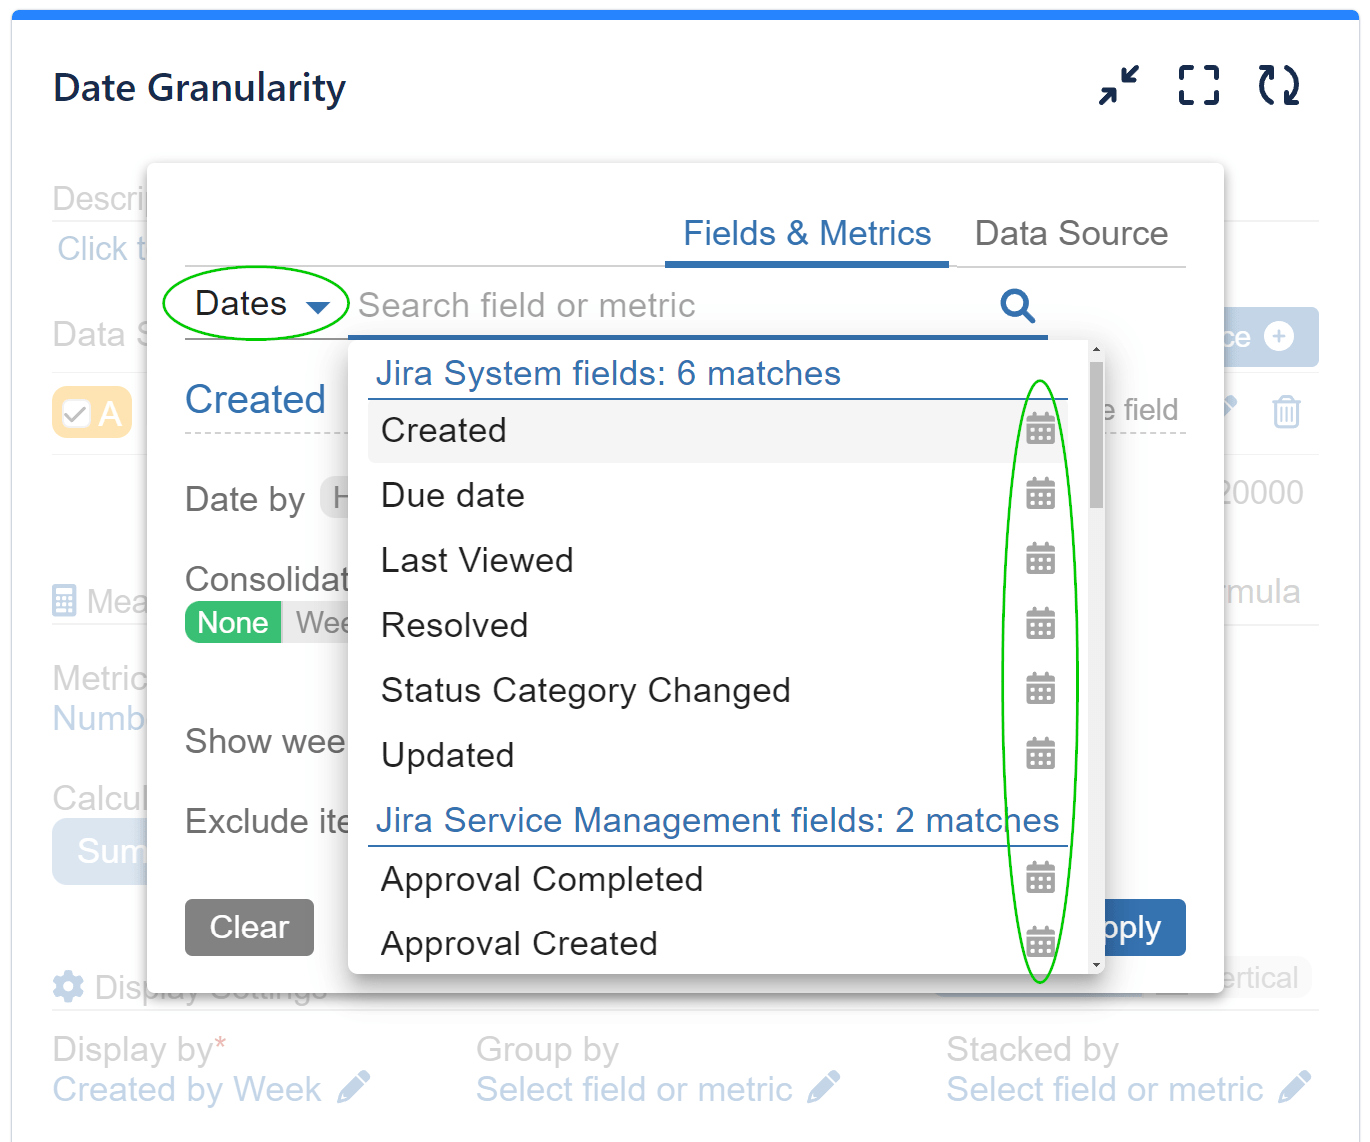Click the calendar icon beside Approval Completed
Image resolution: width=1370 pixels, height=1142 pixels.
(1041, 878)
